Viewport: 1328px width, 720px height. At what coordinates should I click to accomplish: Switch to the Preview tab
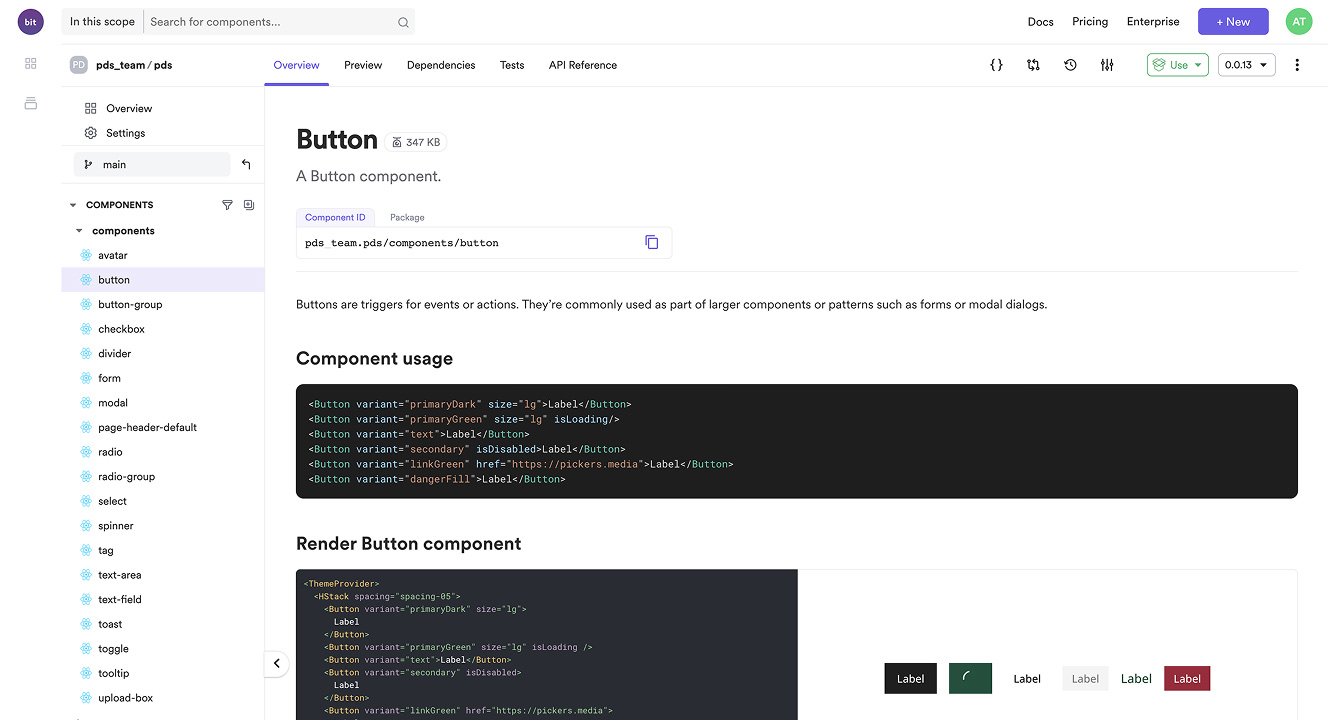pos(363,65)
